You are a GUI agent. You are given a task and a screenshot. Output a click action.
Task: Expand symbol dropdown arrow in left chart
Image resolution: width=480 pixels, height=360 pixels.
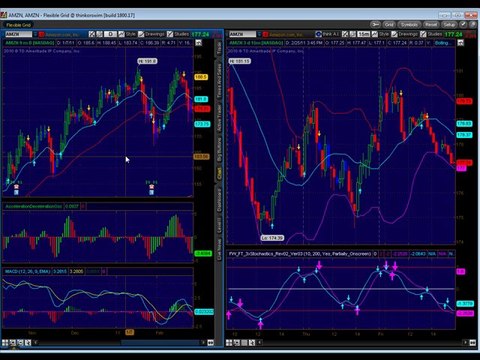tap(35, 34)
